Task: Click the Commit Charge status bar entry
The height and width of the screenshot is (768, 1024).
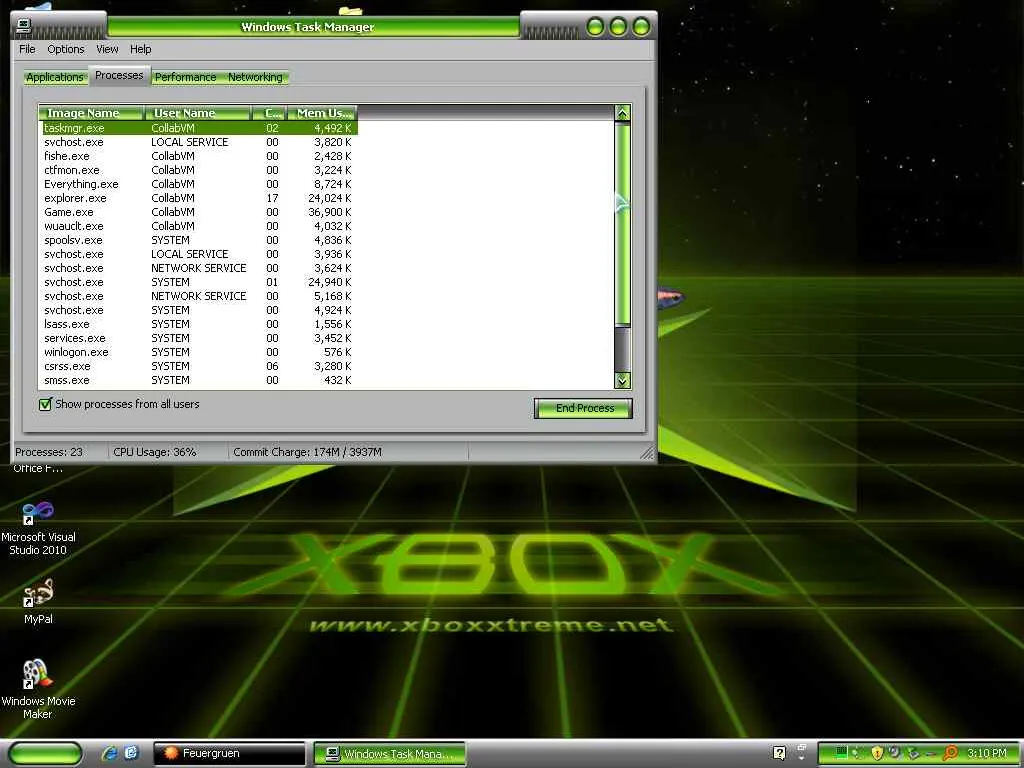Action: 308,452
